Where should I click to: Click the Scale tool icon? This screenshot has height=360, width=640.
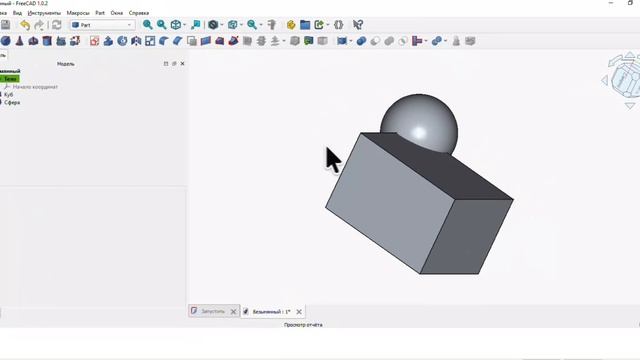click(x=150, y=41)
